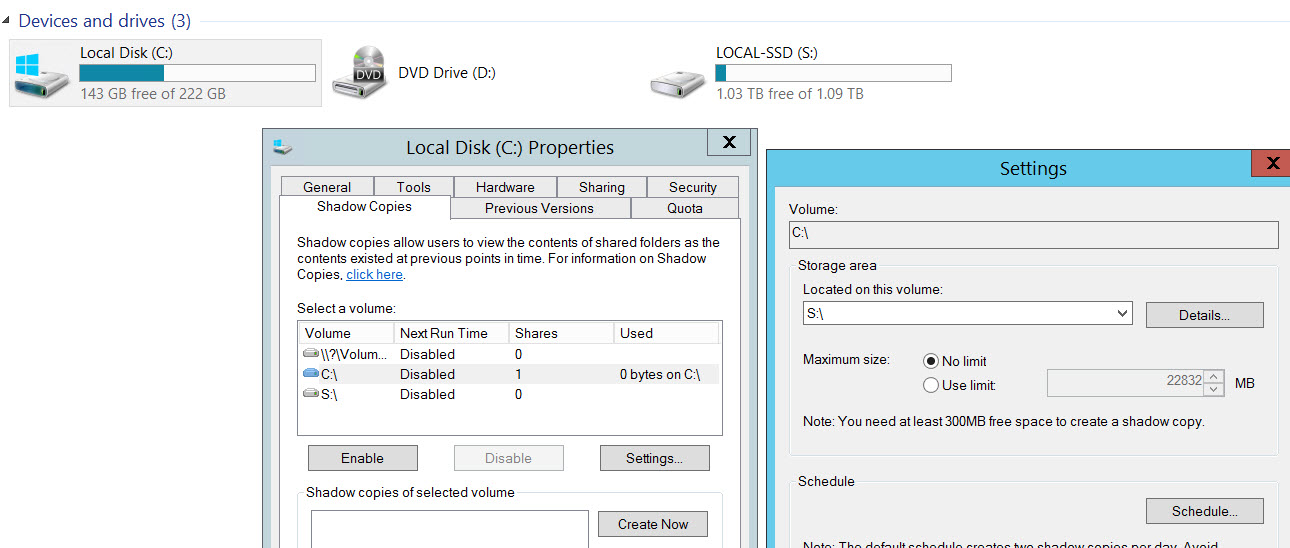Click the S:\ volume row icon
This screenshot has width=1290, height=548.
[311, 394]
